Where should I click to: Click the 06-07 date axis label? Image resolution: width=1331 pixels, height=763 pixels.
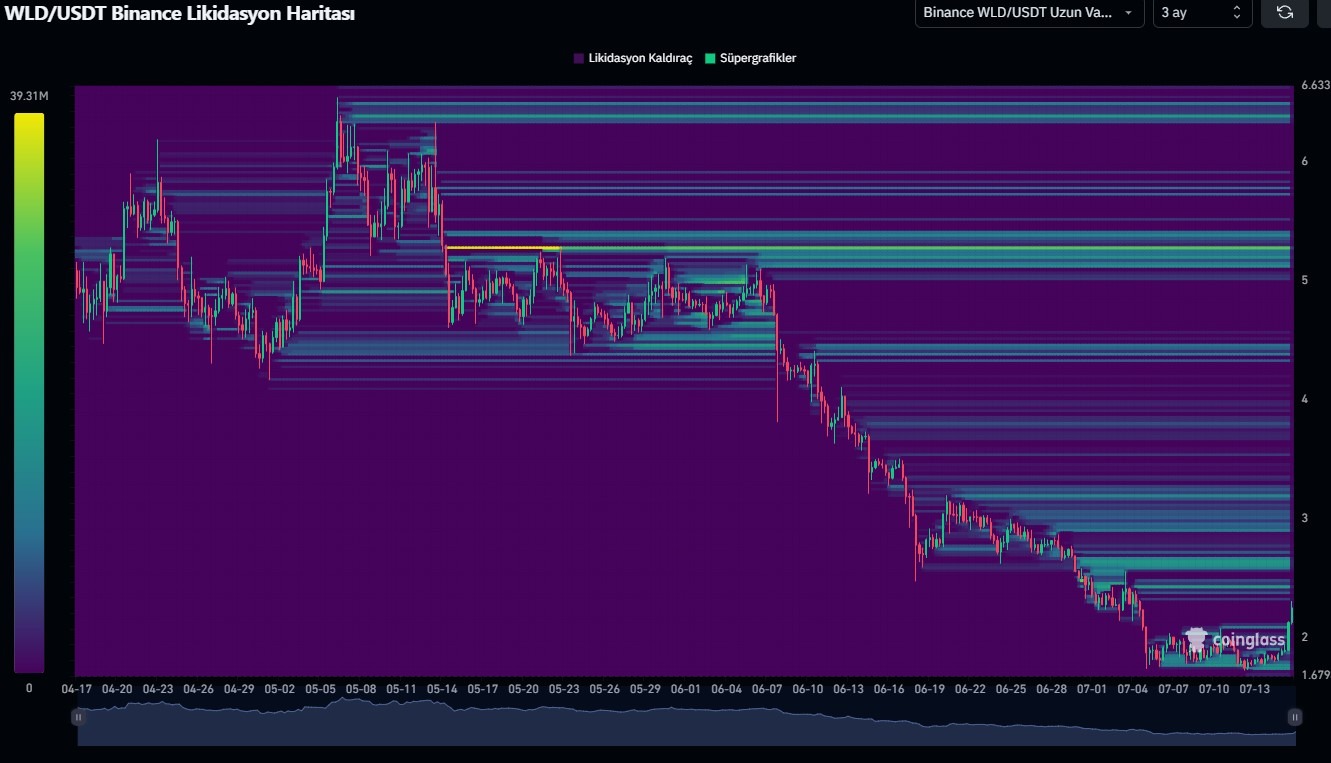767,689
